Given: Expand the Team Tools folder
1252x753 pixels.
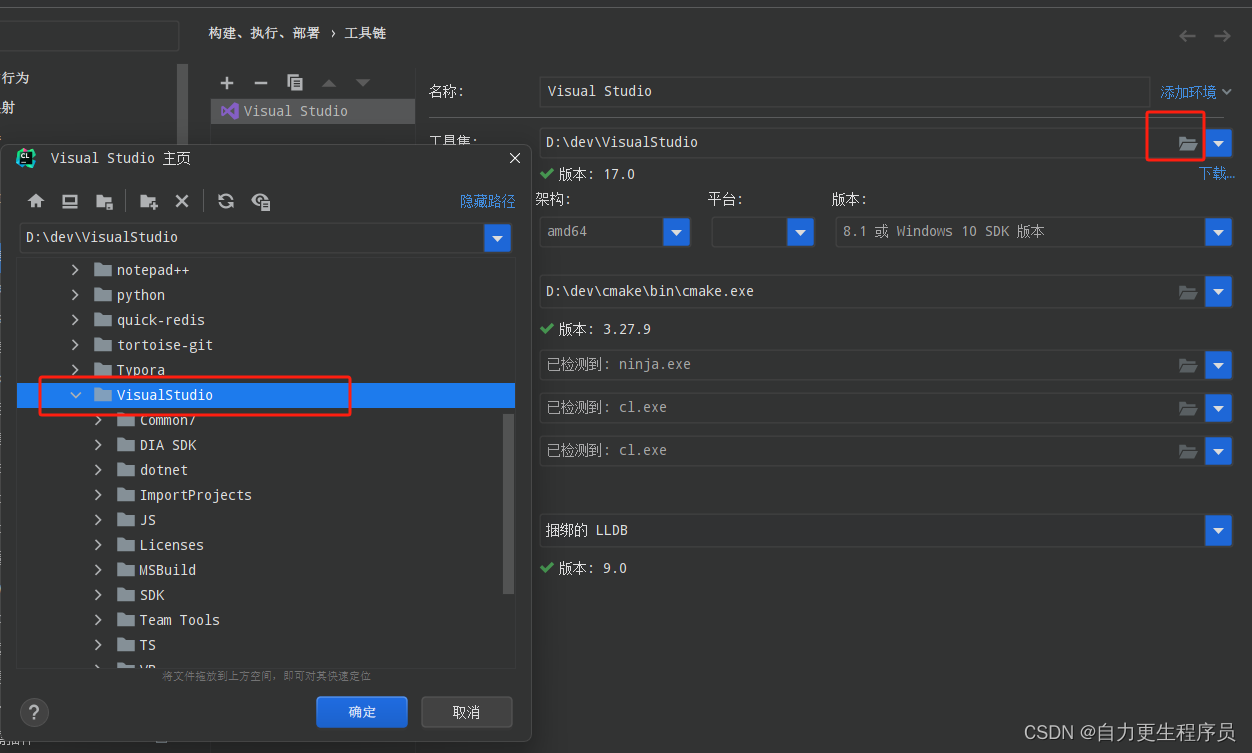Looking at the screenshot, I should click(x=98, y=620).
